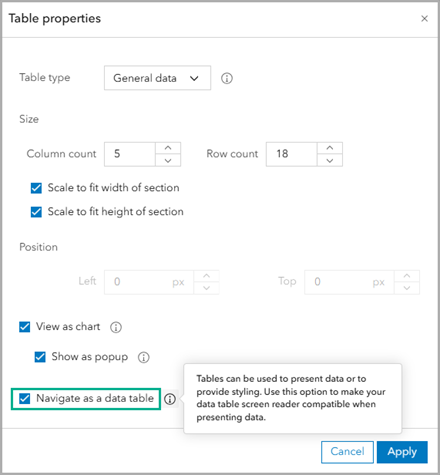Click the Position section label

point(38,247)
